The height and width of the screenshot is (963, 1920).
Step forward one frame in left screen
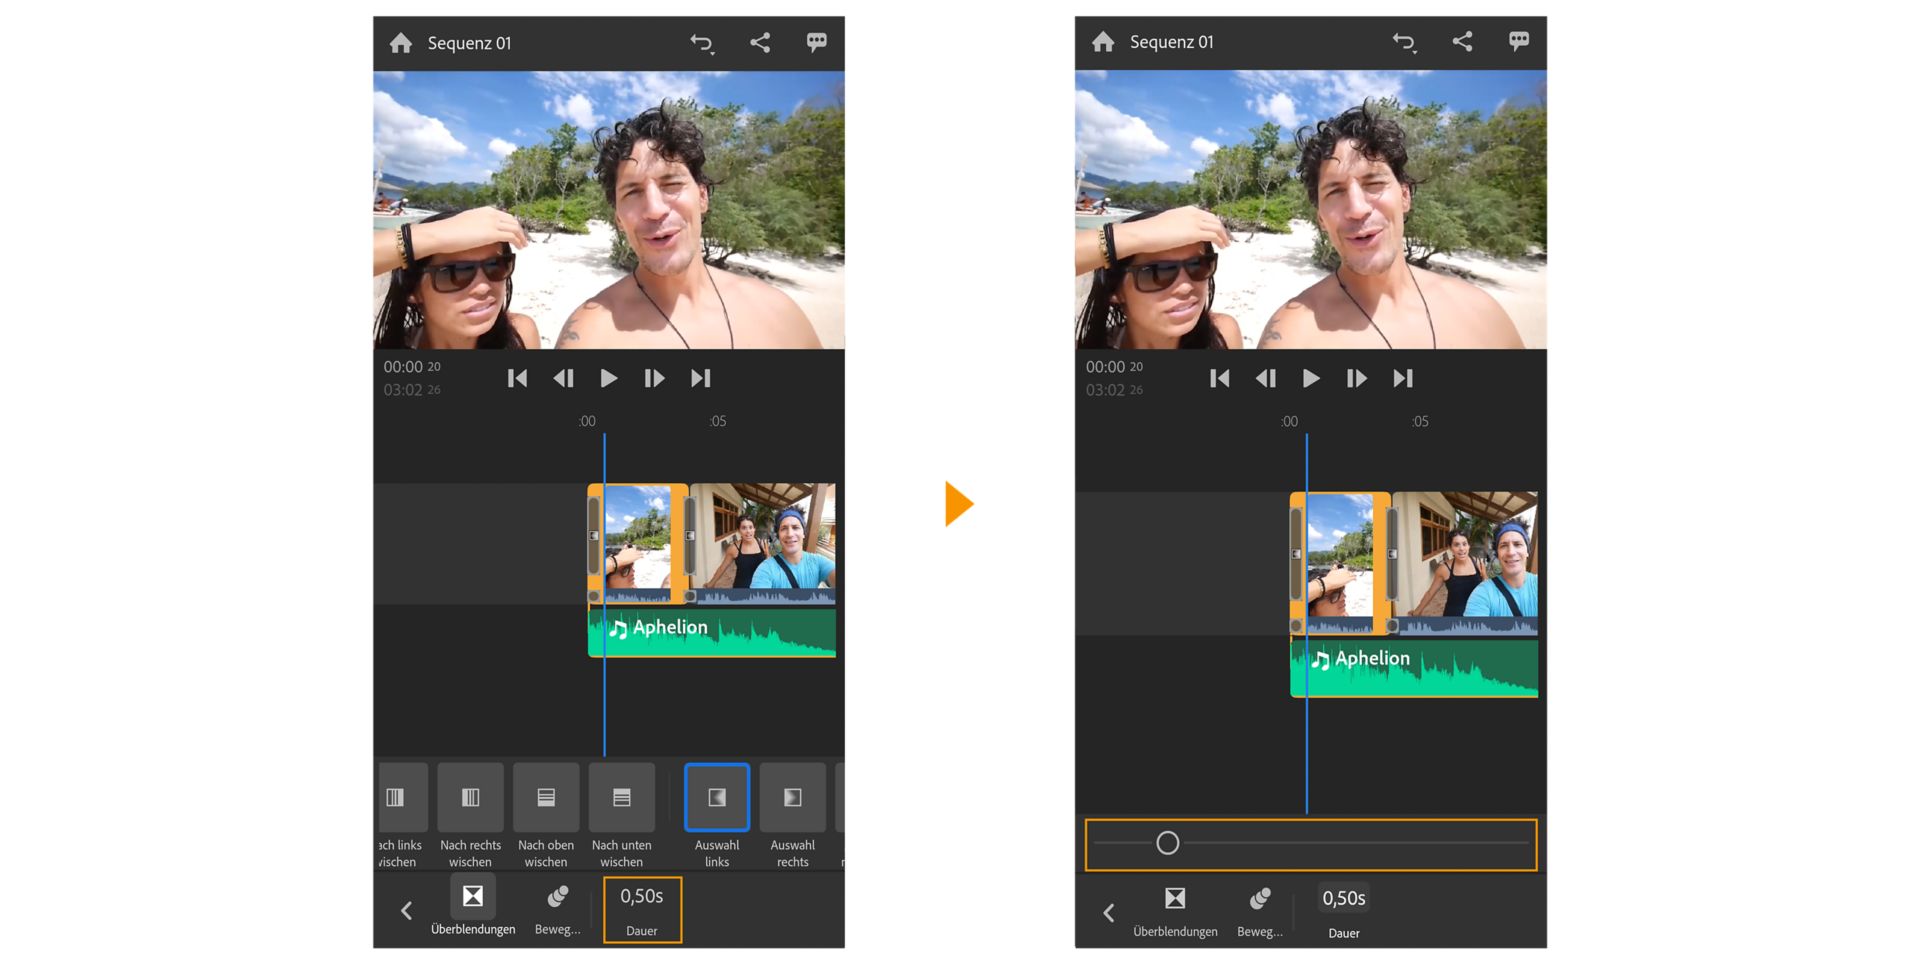pos(654,378)
